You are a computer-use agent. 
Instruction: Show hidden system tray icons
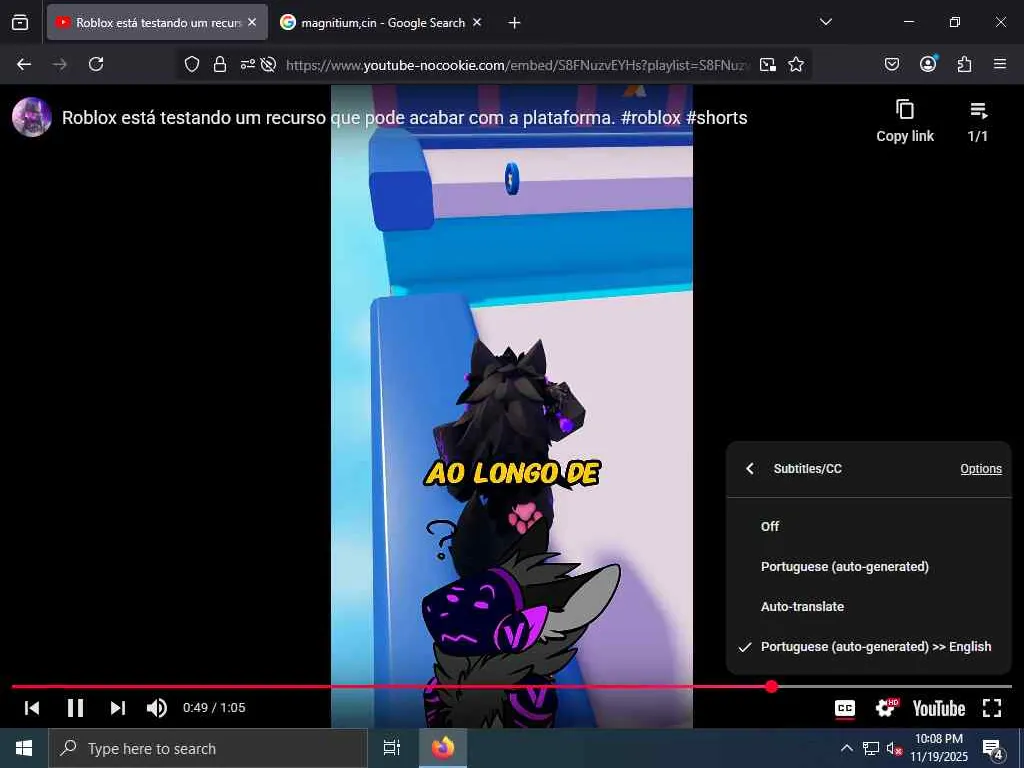pos(846,748)
